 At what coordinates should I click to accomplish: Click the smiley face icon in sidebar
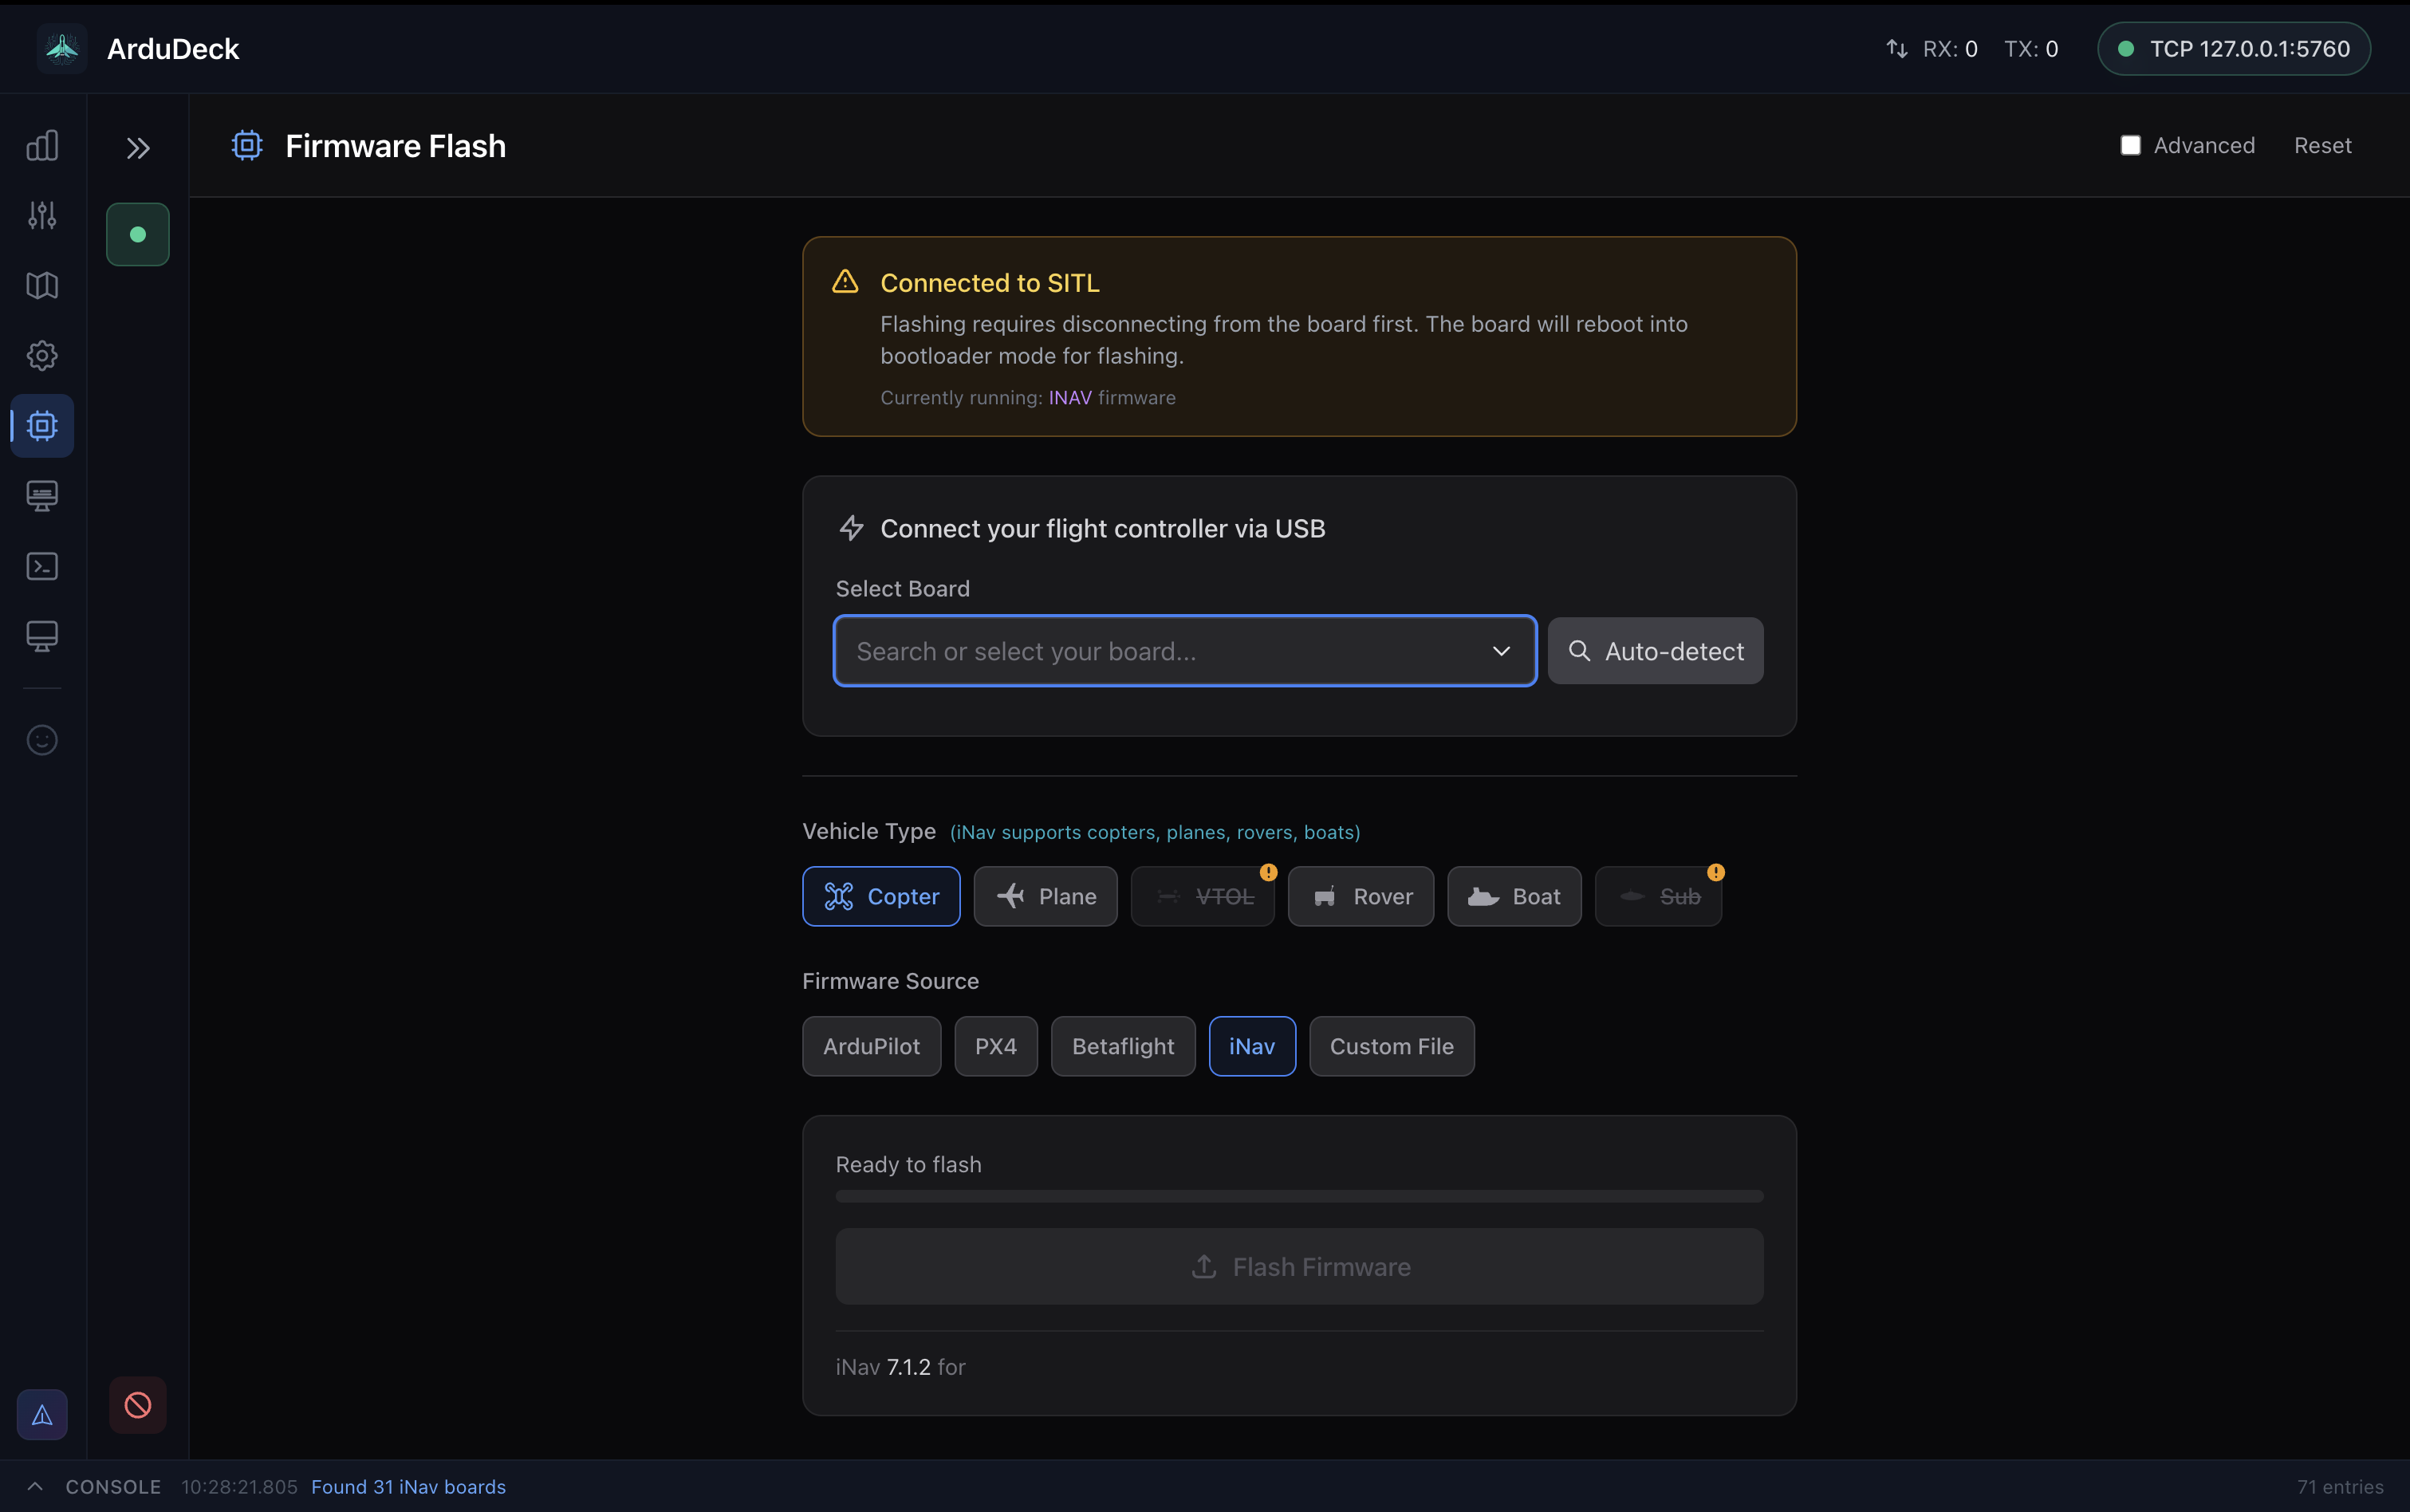point(42,740)
